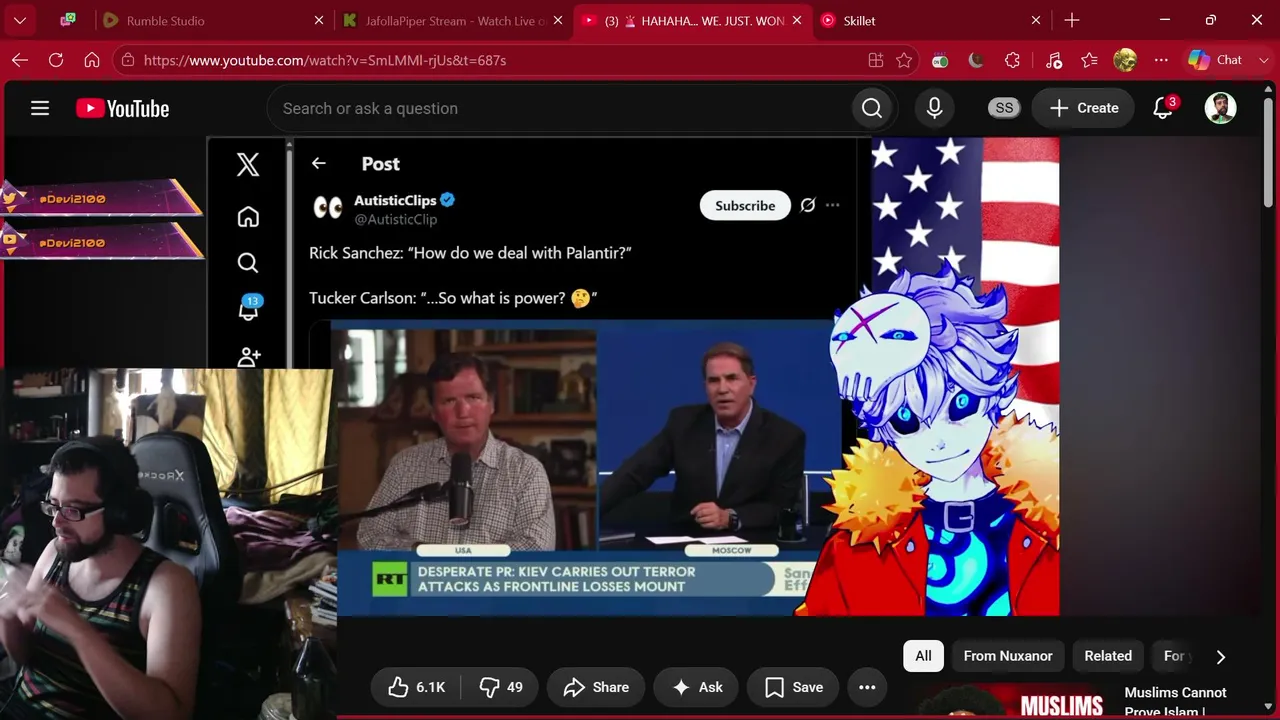Click the Search or ask a question field
The image size is (1280, 720).
click(558, 108)
